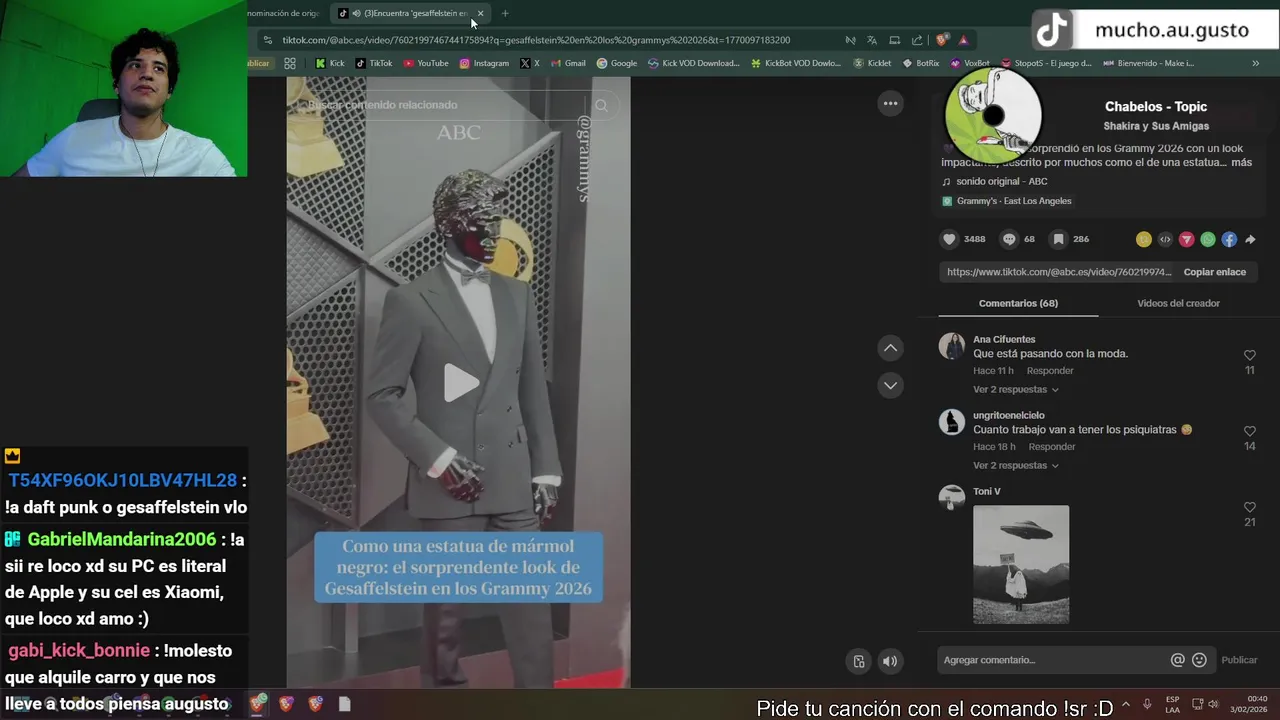Like Ana Cifuentes' comment
Image resolution: width=1280 pixels, height=720 pixels.
coord(1249,355)
